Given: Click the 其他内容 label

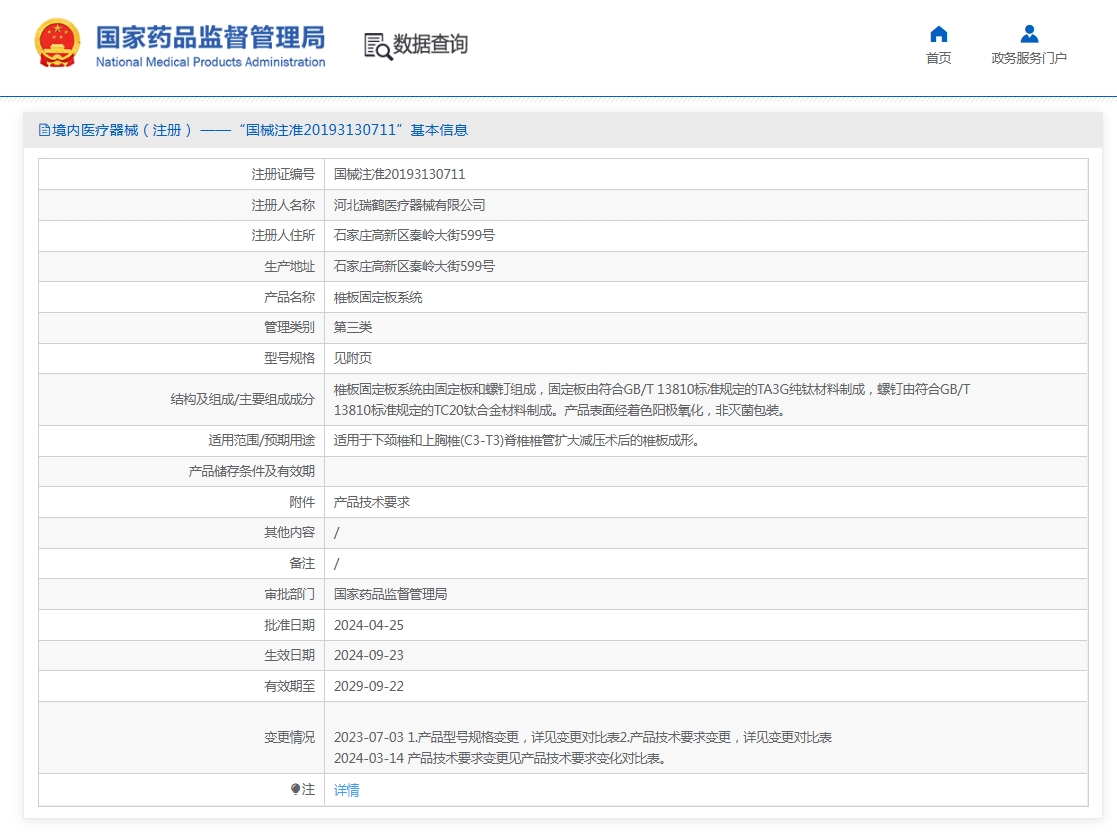Looking at the screenshot, I should [x=289, y=532].
